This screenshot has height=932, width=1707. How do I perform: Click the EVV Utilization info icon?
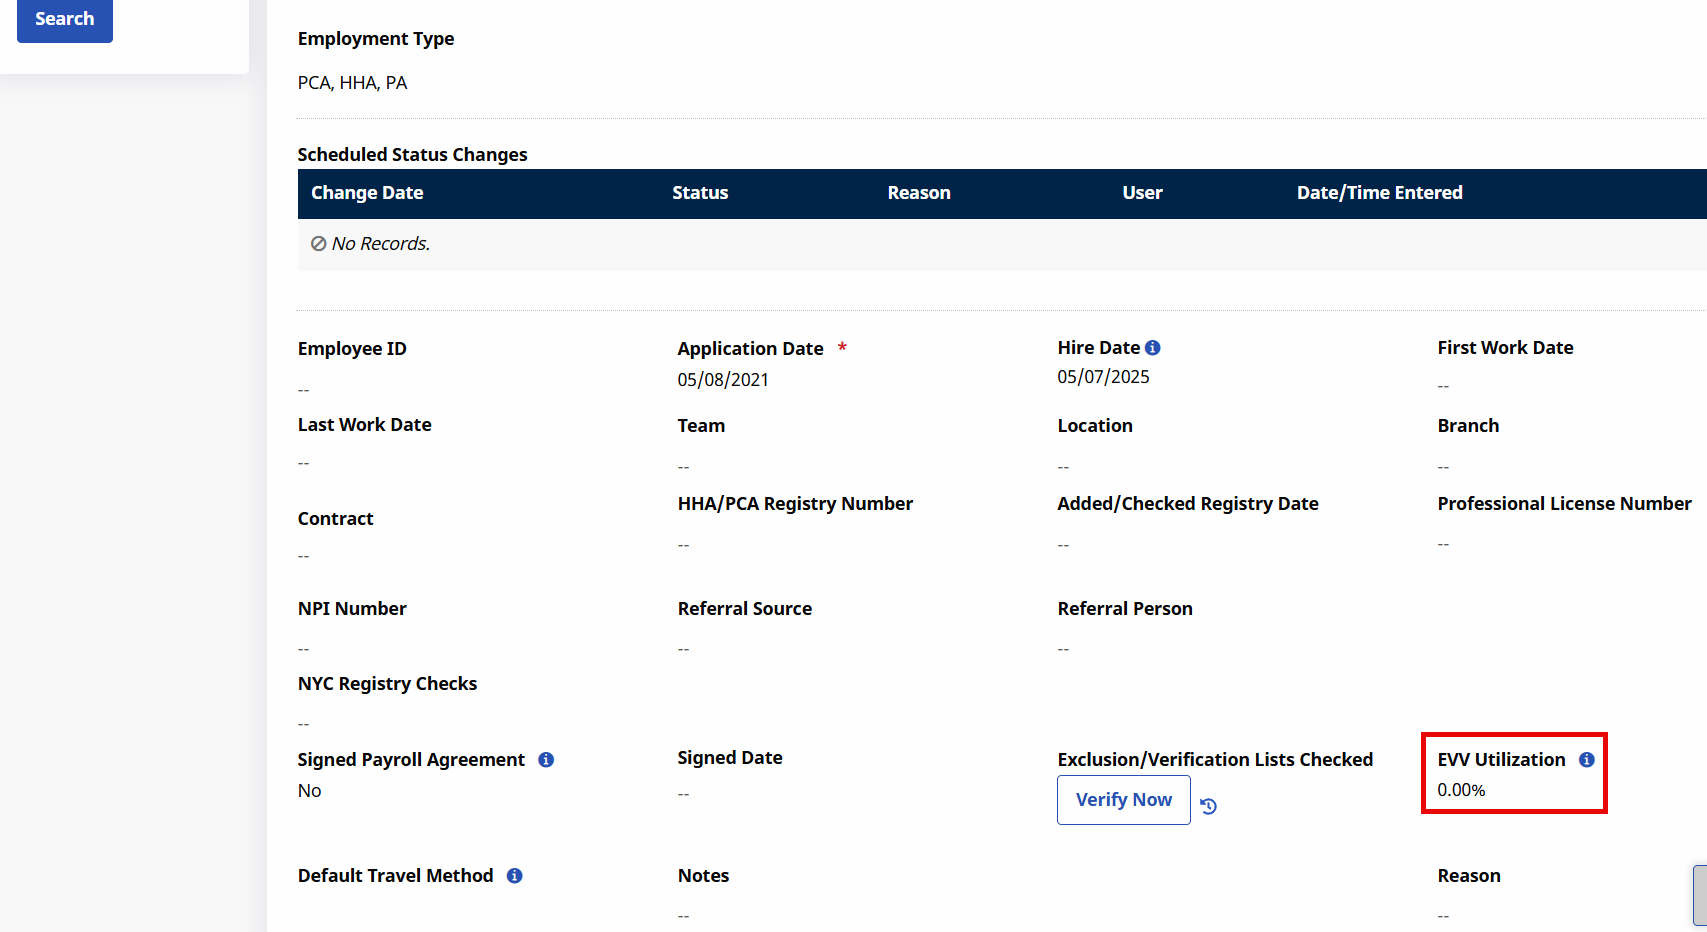point(1587,760)
